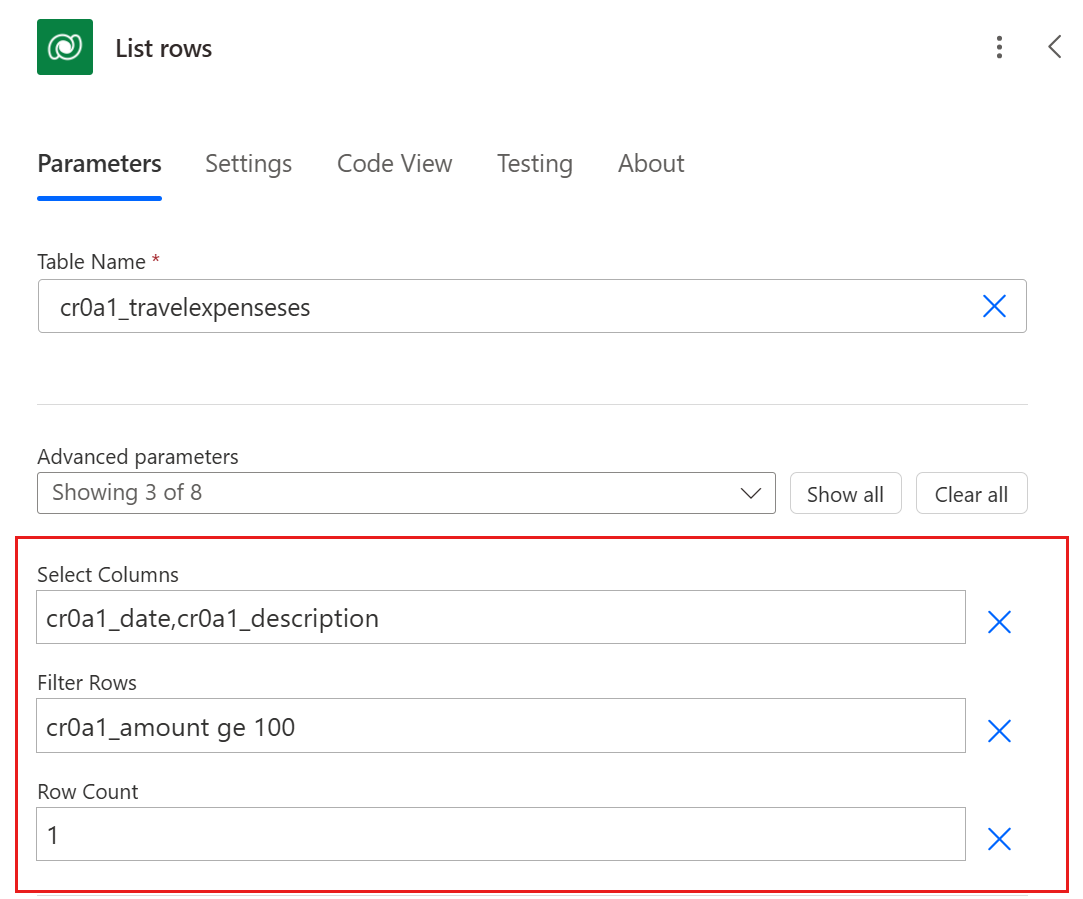Click the green Dataverse connector icon
The width and height of the screenshot is (1083, 899).
click(64, 46)
